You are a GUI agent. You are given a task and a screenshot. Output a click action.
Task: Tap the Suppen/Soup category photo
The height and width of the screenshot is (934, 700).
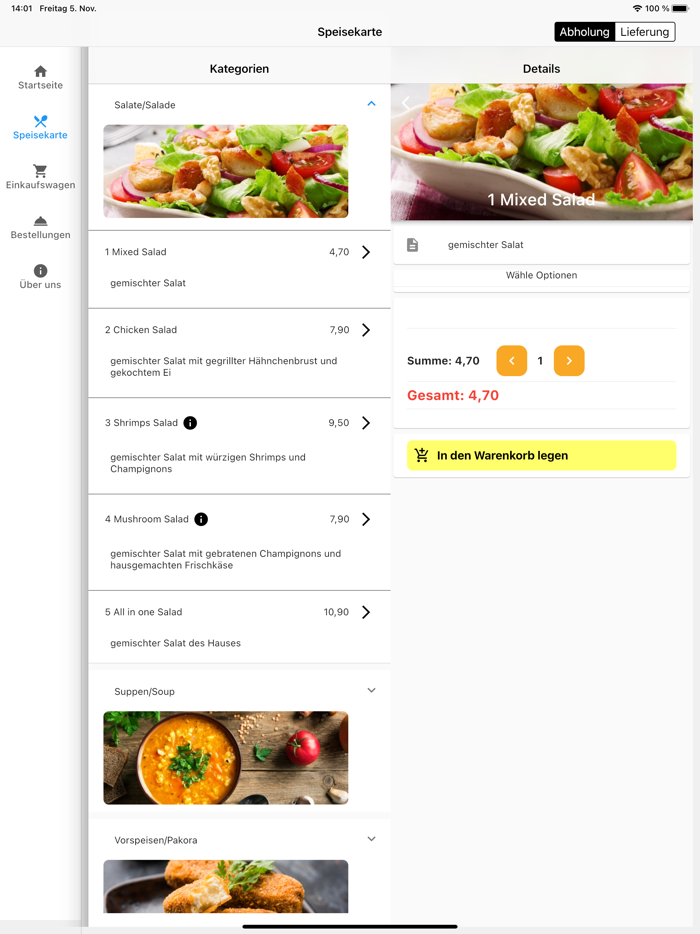pos(226,758)
